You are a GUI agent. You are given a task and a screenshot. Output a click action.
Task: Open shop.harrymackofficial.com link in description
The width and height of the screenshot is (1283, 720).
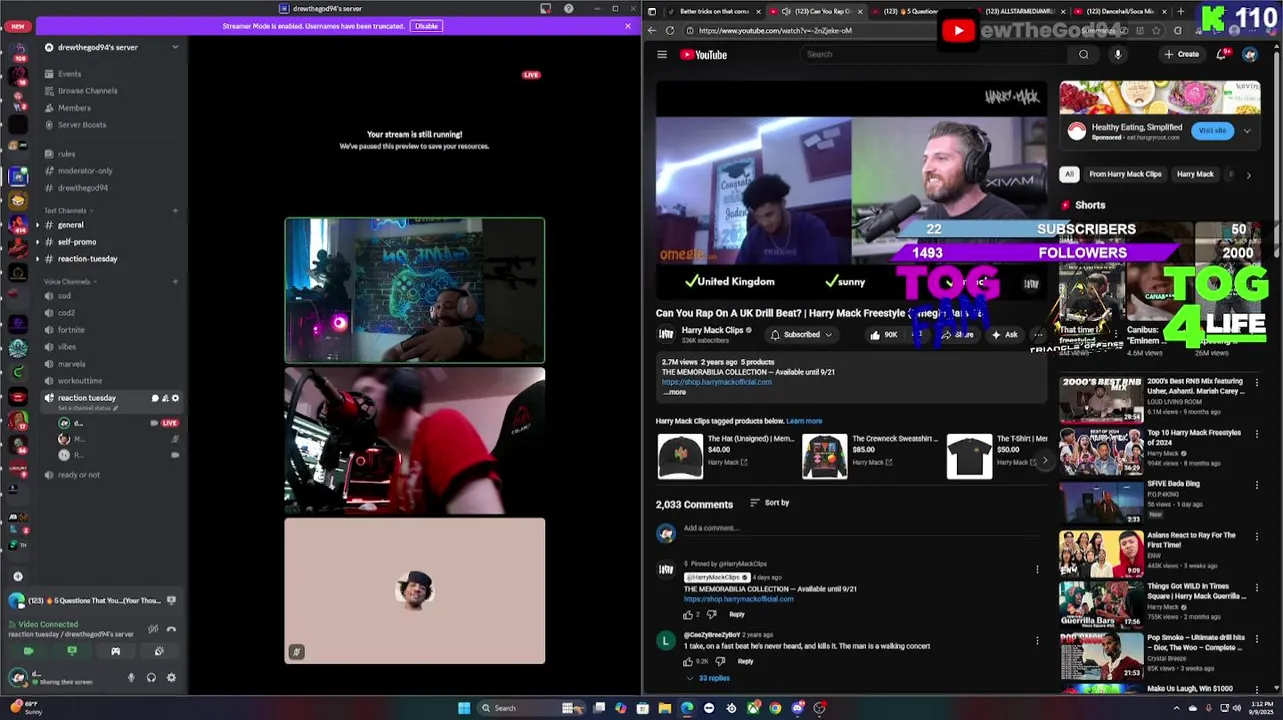coord(716,382)
